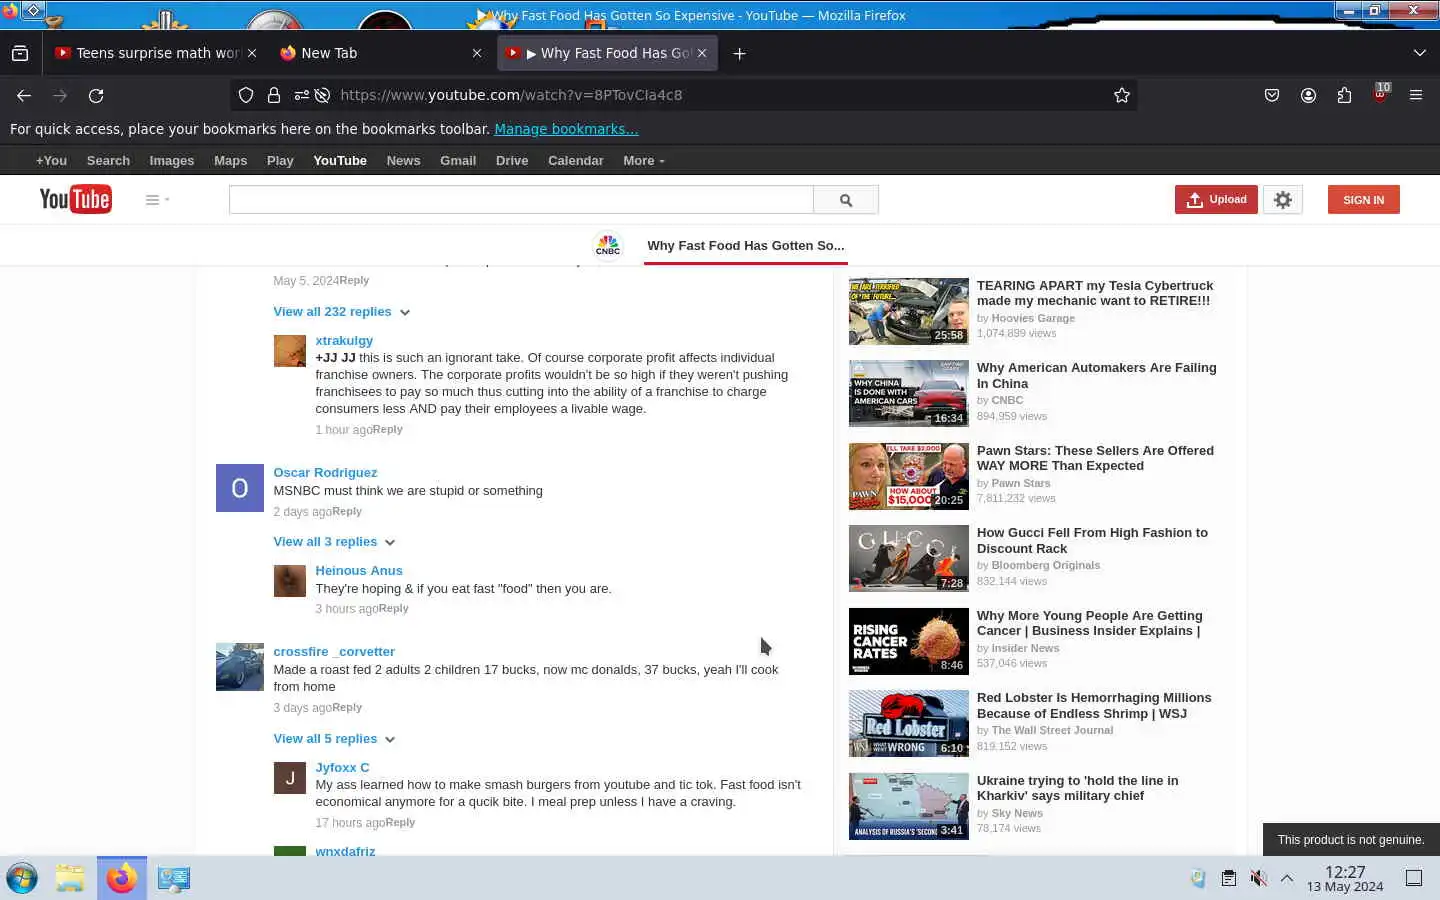Open a new tab with plus button
The width and height of the screenshot is (1440, 900).
[739, 53]
